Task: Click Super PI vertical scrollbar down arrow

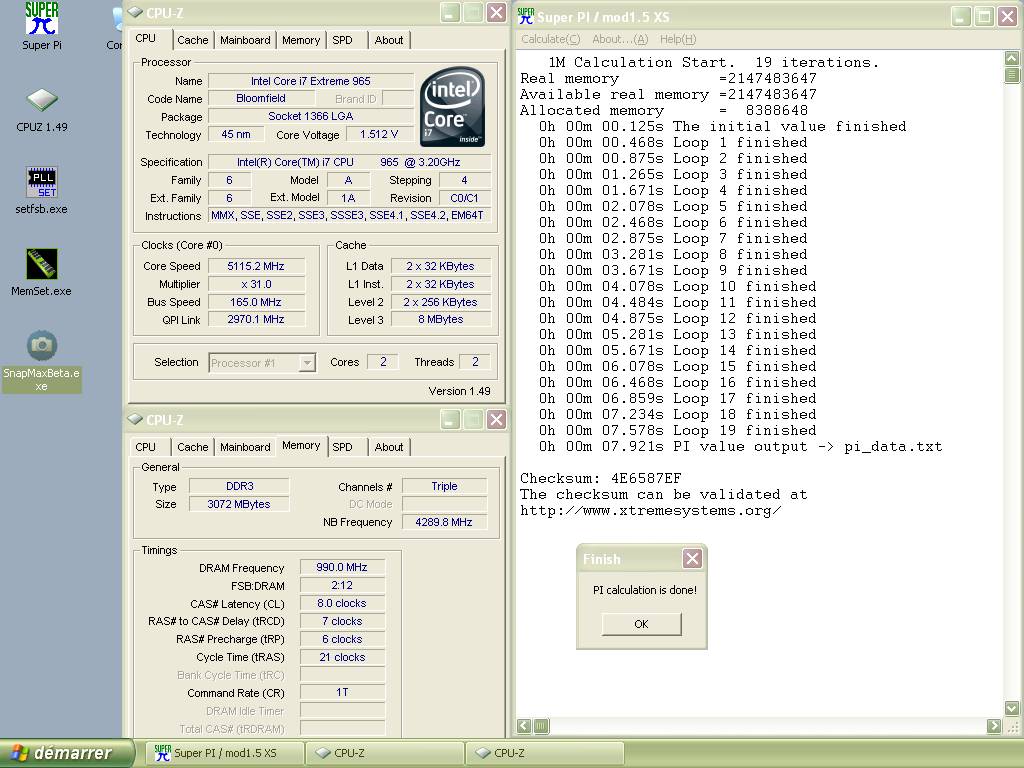Action: pos(1012,708)
